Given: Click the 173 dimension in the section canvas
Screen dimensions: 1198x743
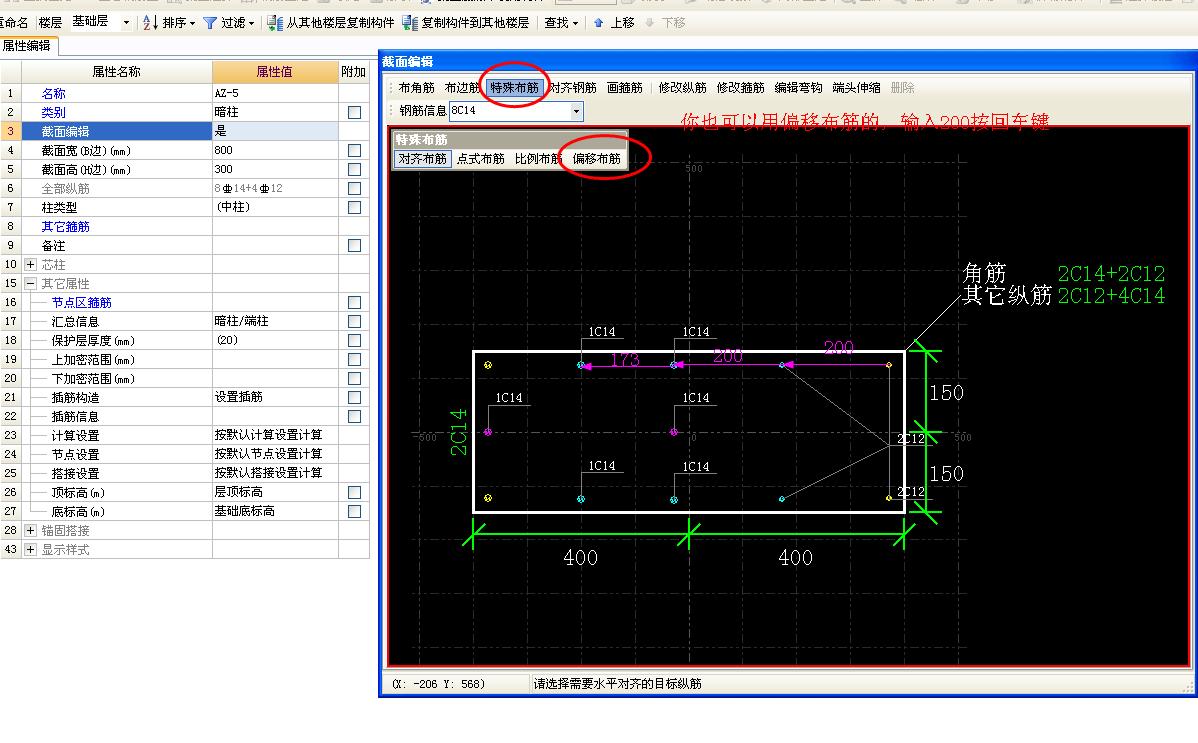Looking at the screenshot, I should (625, 359).
